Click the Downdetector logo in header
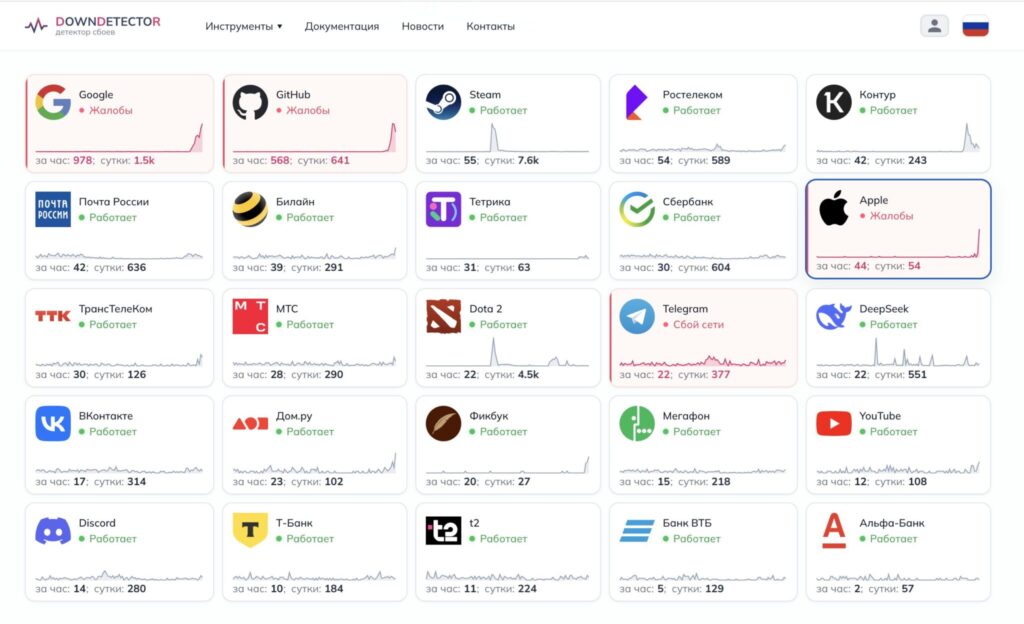The image size is (1024, 624). point(92,25)
